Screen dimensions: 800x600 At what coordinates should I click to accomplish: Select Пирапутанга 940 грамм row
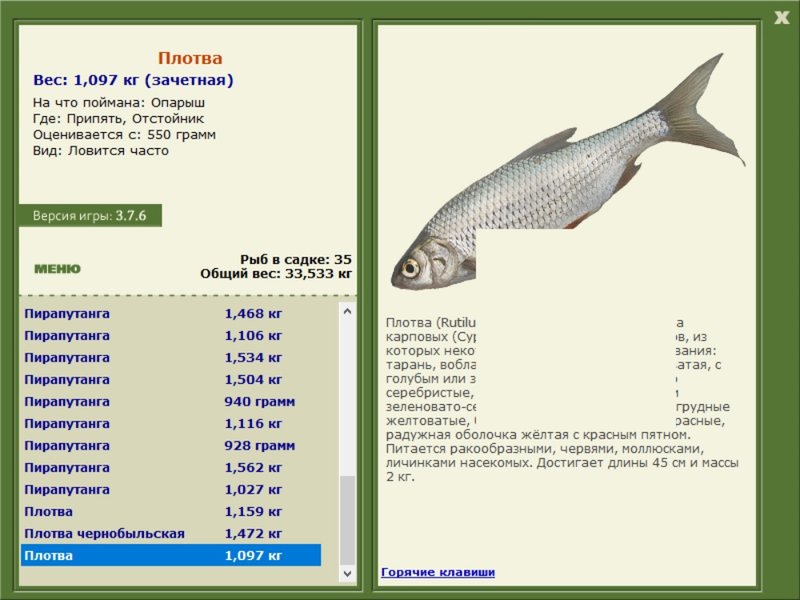[x=171, y=401]
